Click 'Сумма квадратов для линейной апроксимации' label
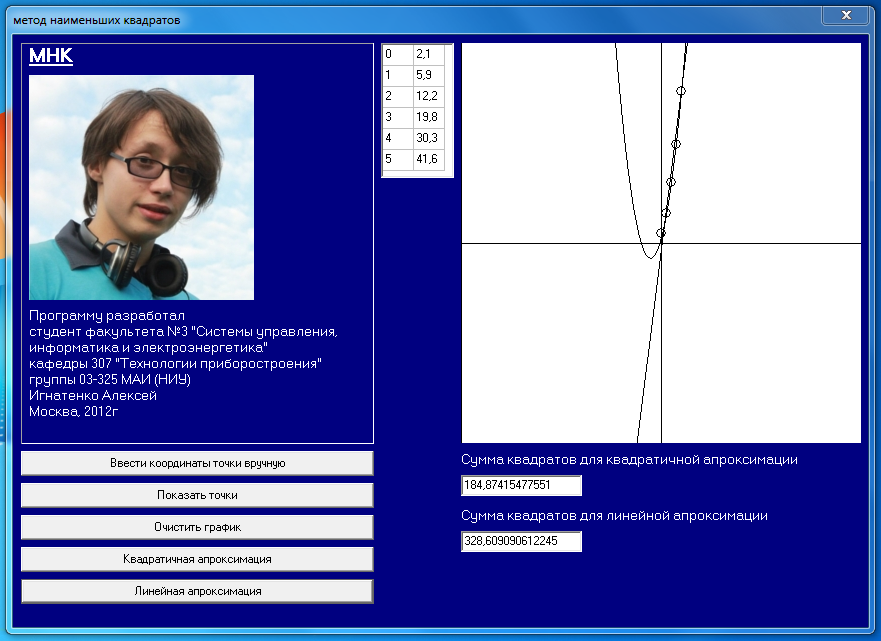This screenshot has height=641, width=881. pos(614,516)
